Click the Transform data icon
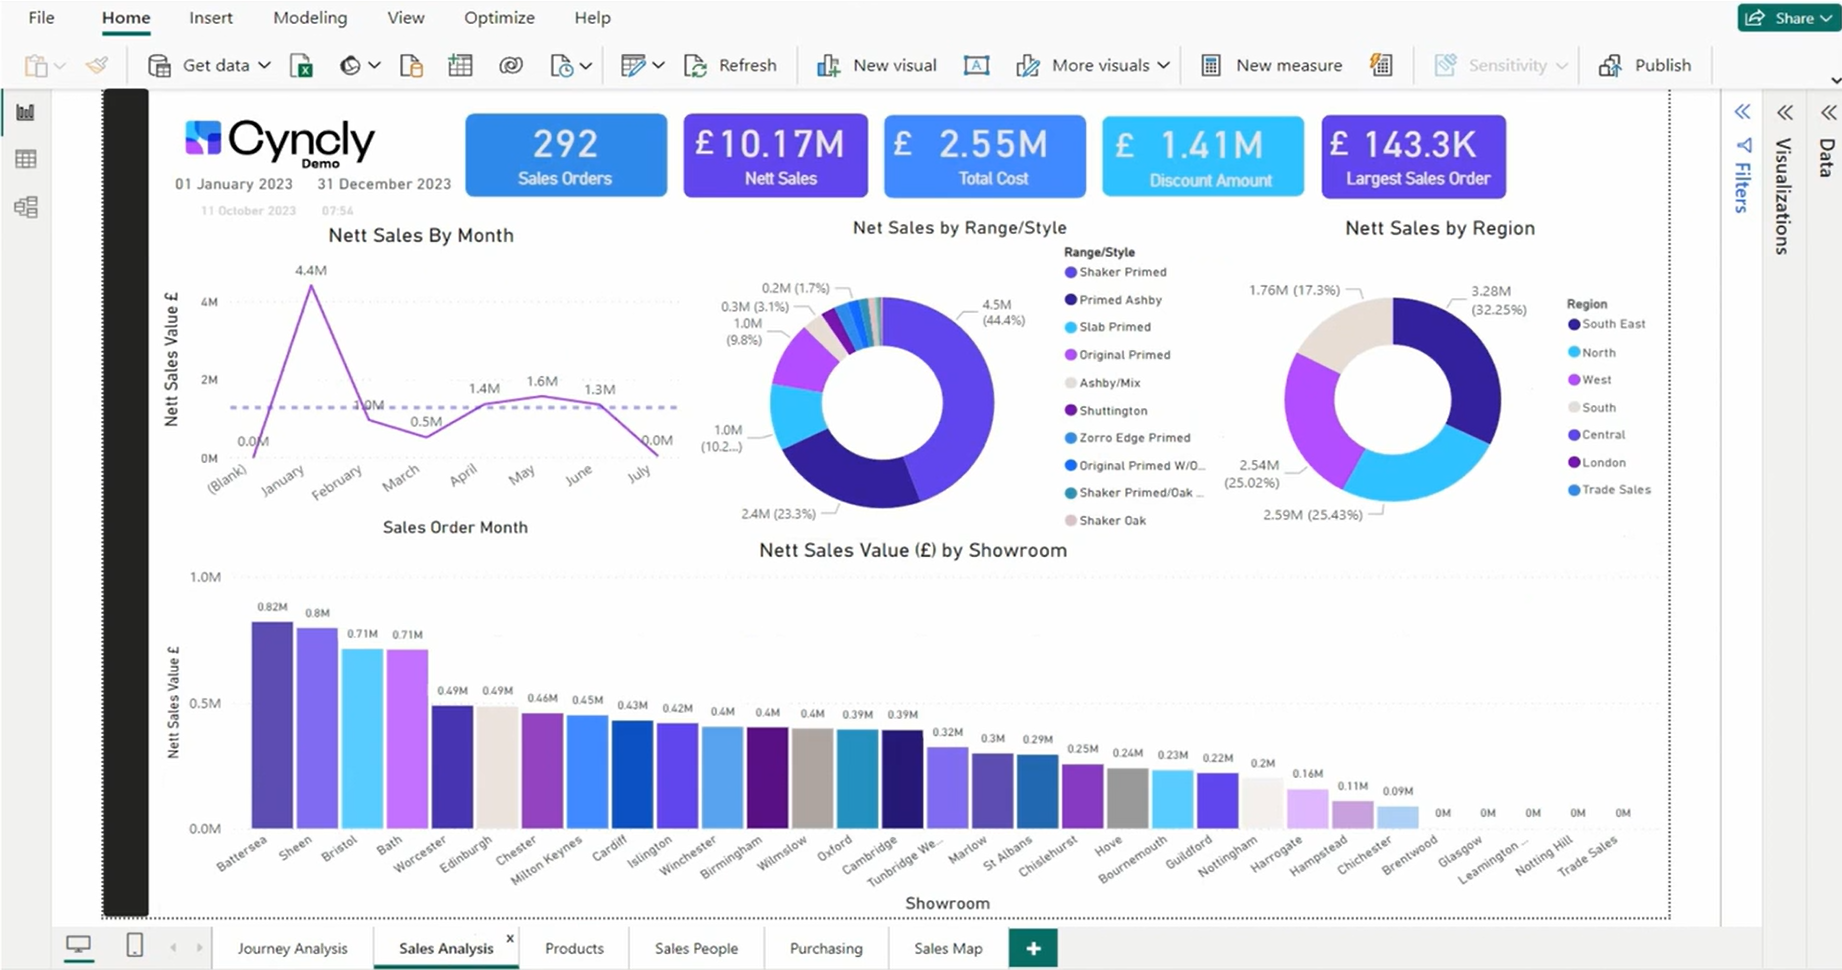 pyautogui.click(x=633, y=66)
